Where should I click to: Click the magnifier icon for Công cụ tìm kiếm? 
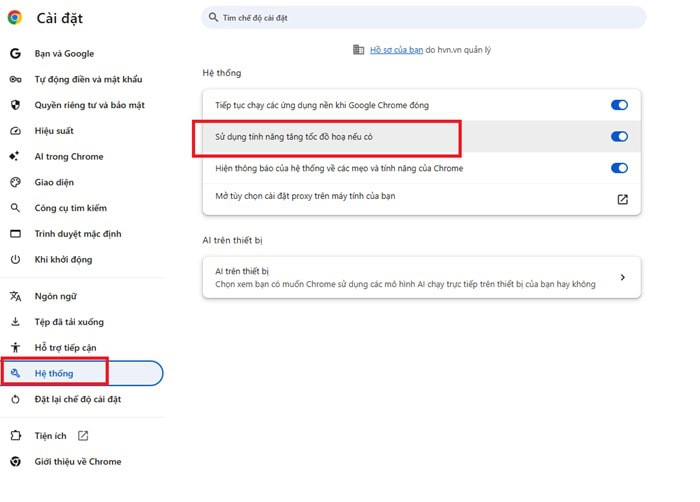click(15, 208)
